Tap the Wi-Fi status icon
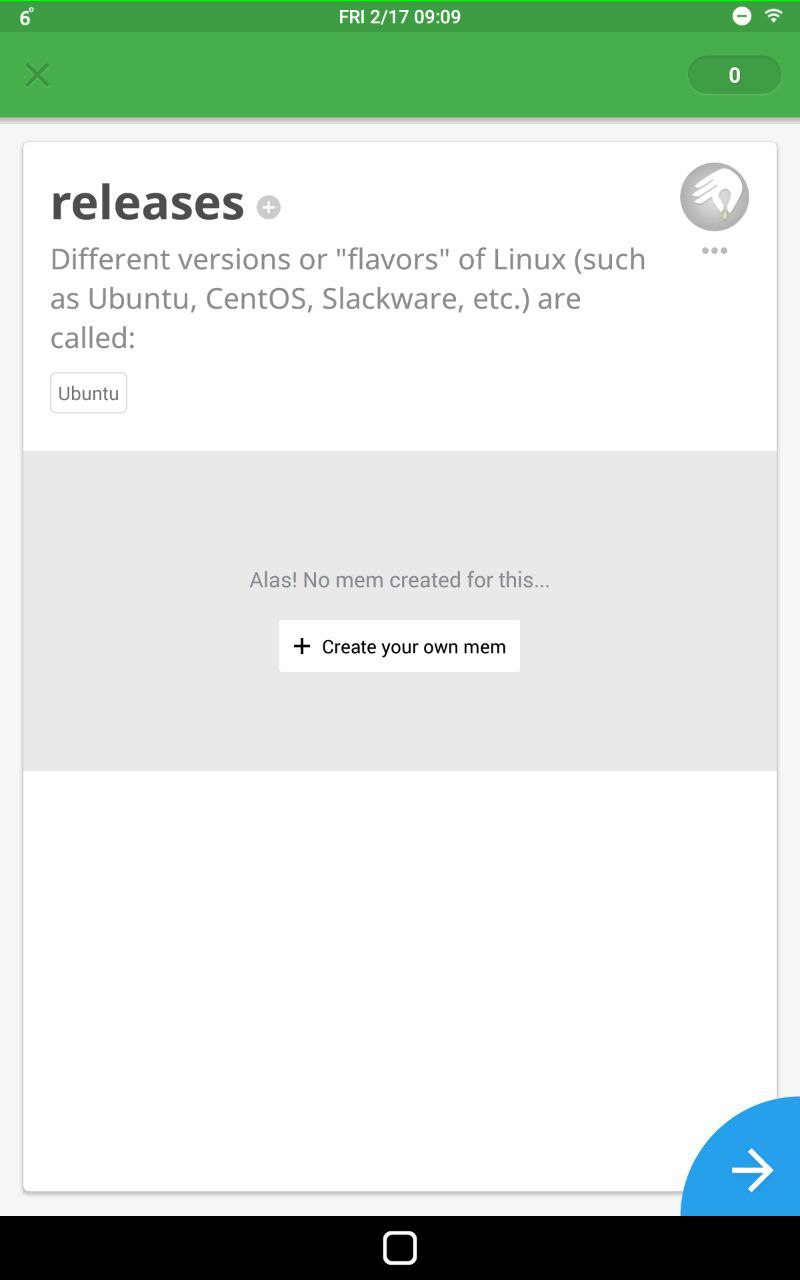 click(773, 16)
